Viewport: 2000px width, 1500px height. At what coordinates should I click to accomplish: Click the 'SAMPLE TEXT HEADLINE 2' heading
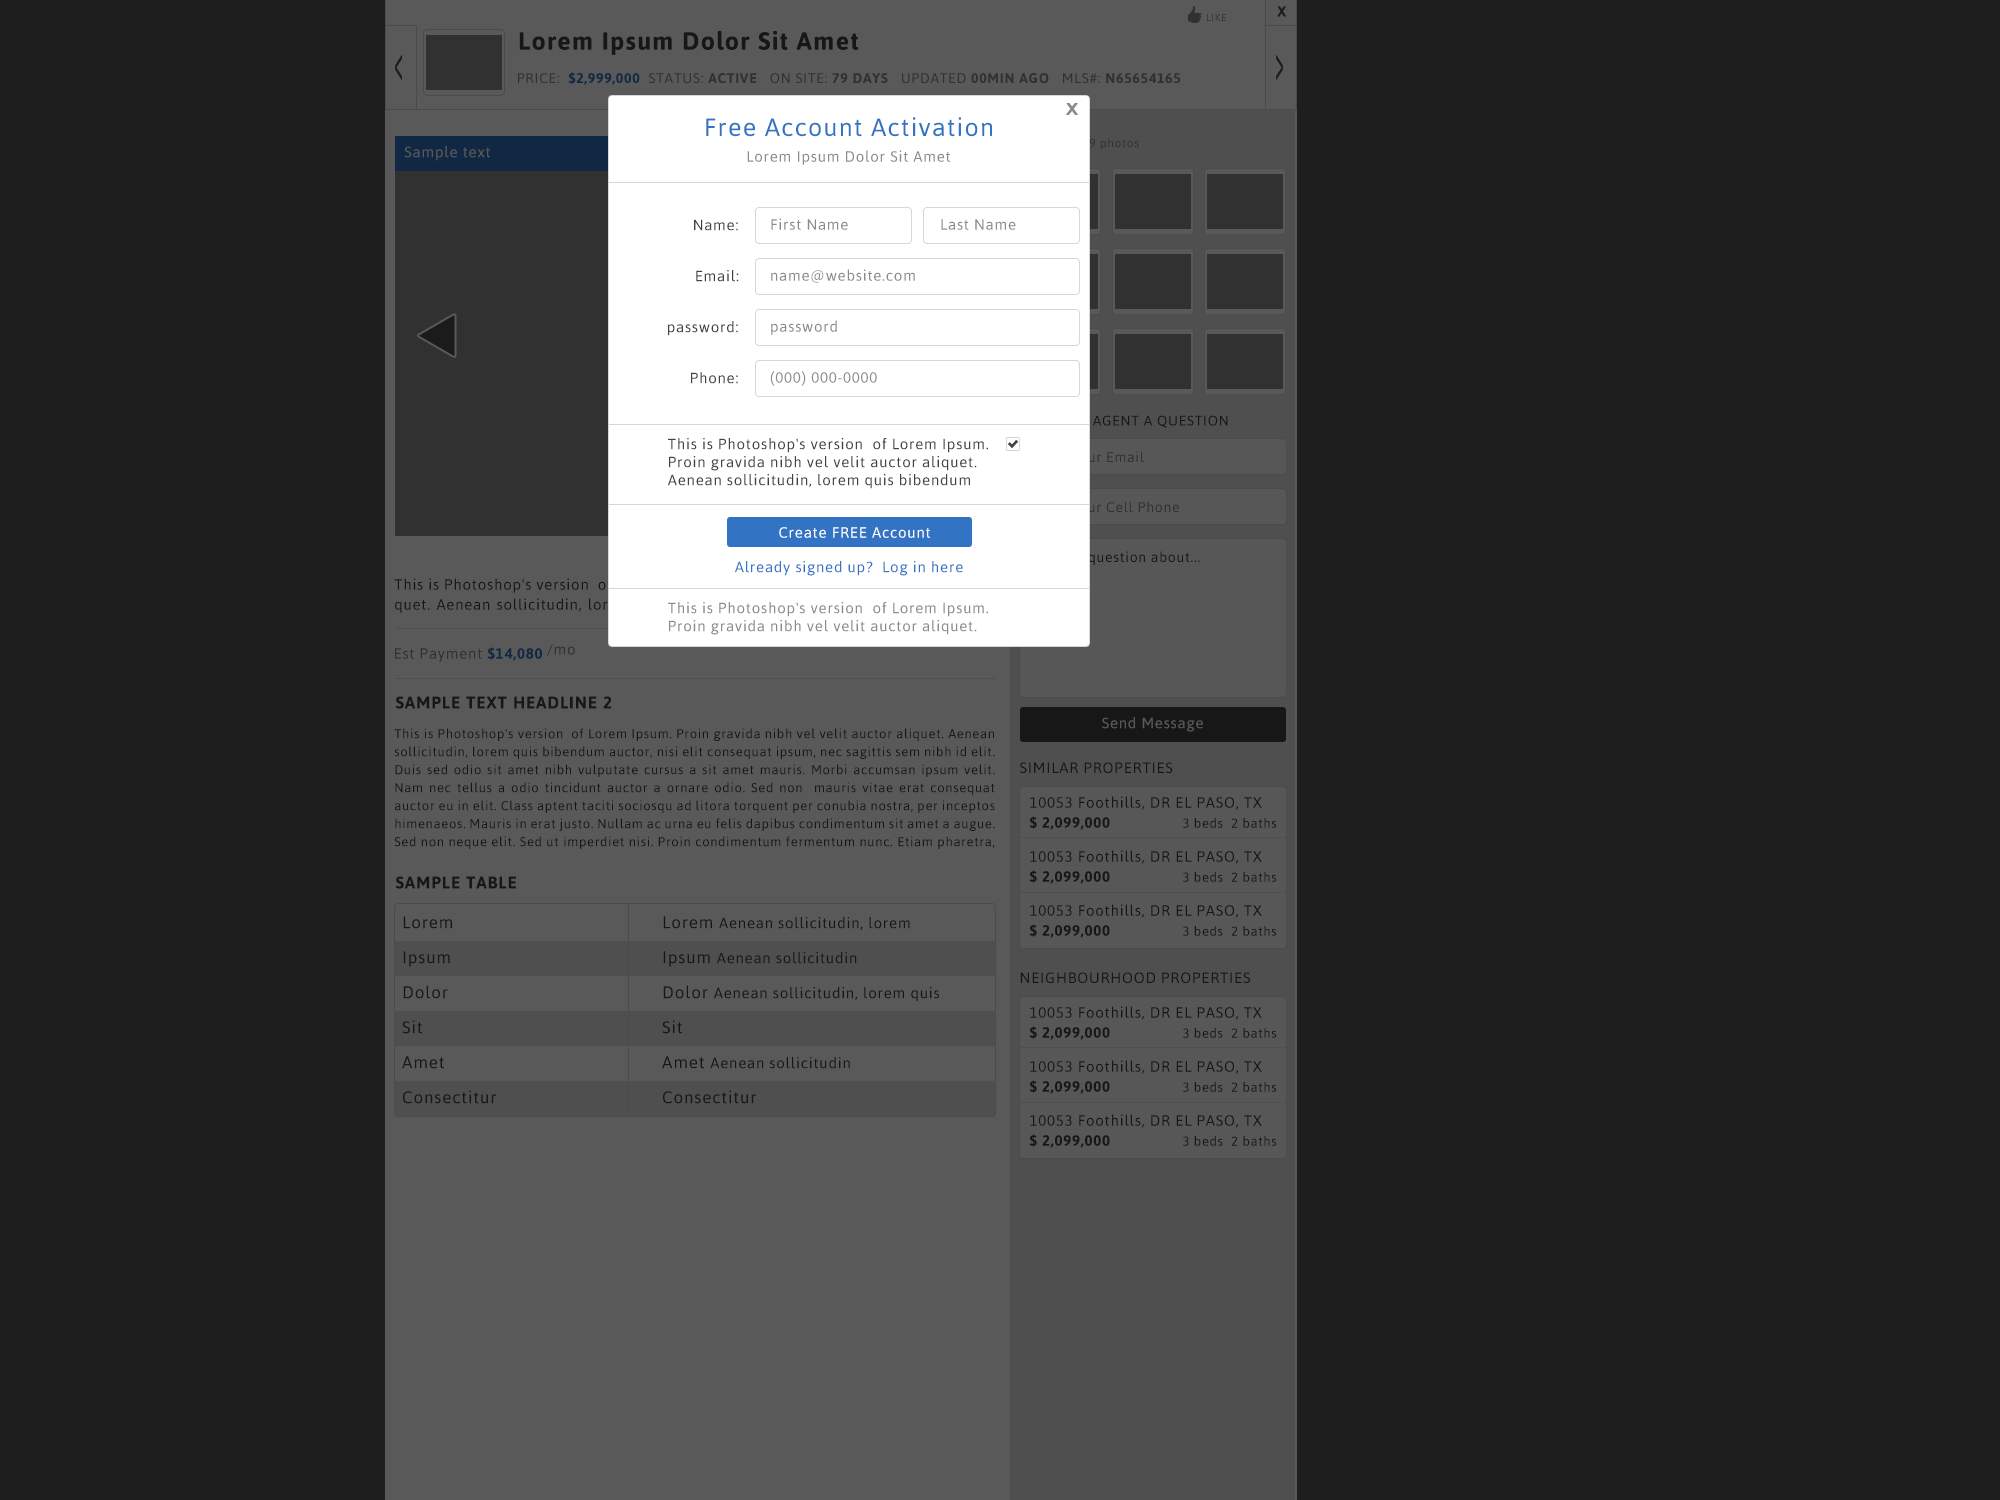pos(503,703)
